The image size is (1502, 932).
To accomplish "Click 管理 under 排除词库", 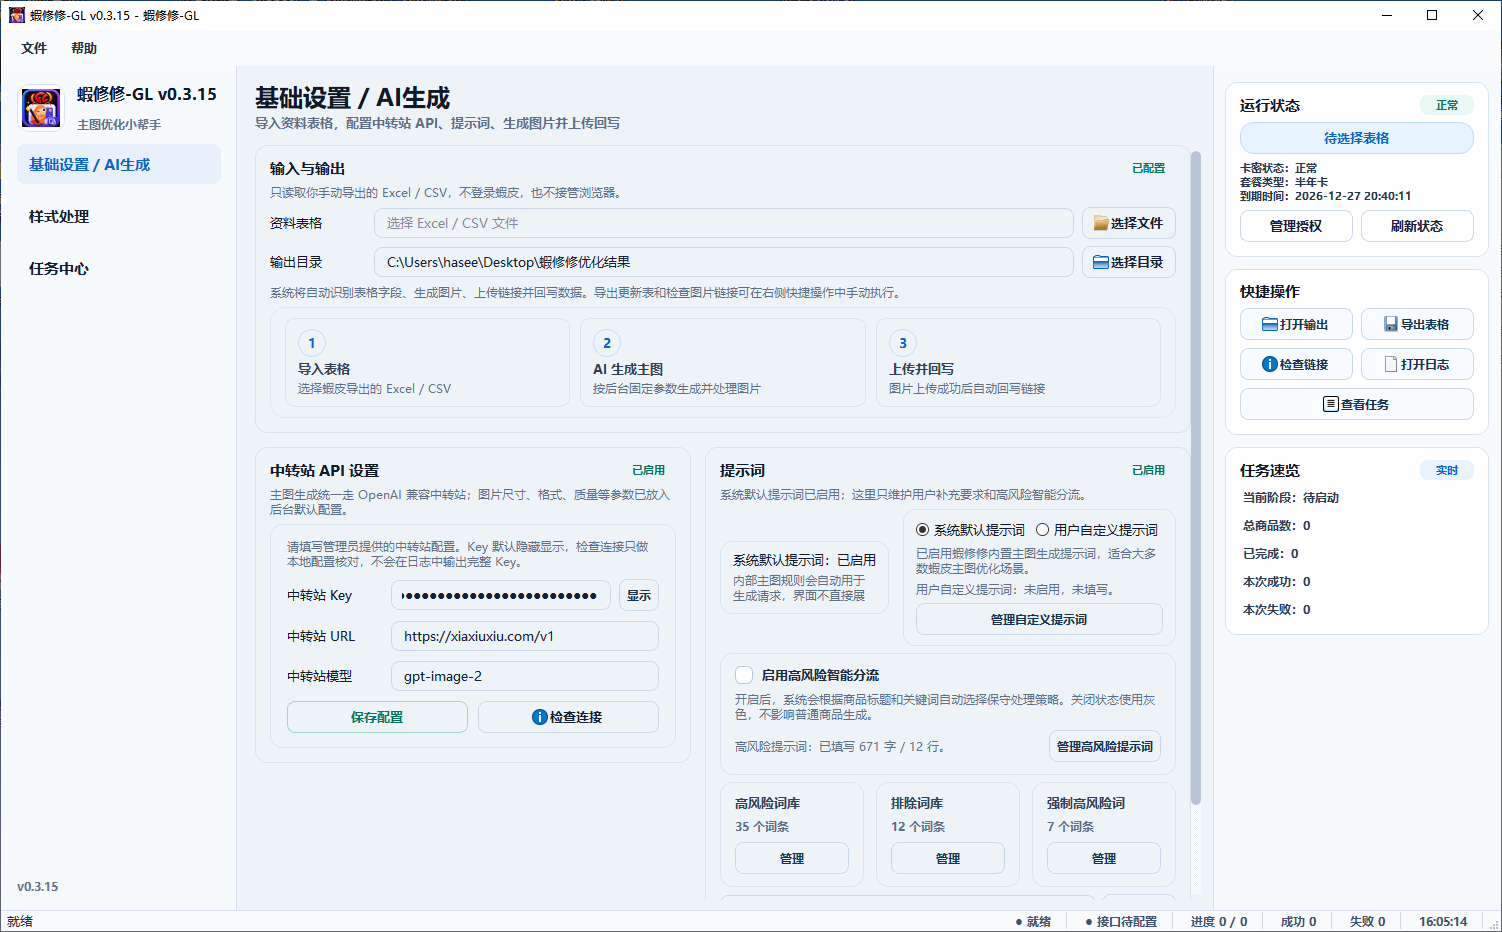I will (948, 858).
